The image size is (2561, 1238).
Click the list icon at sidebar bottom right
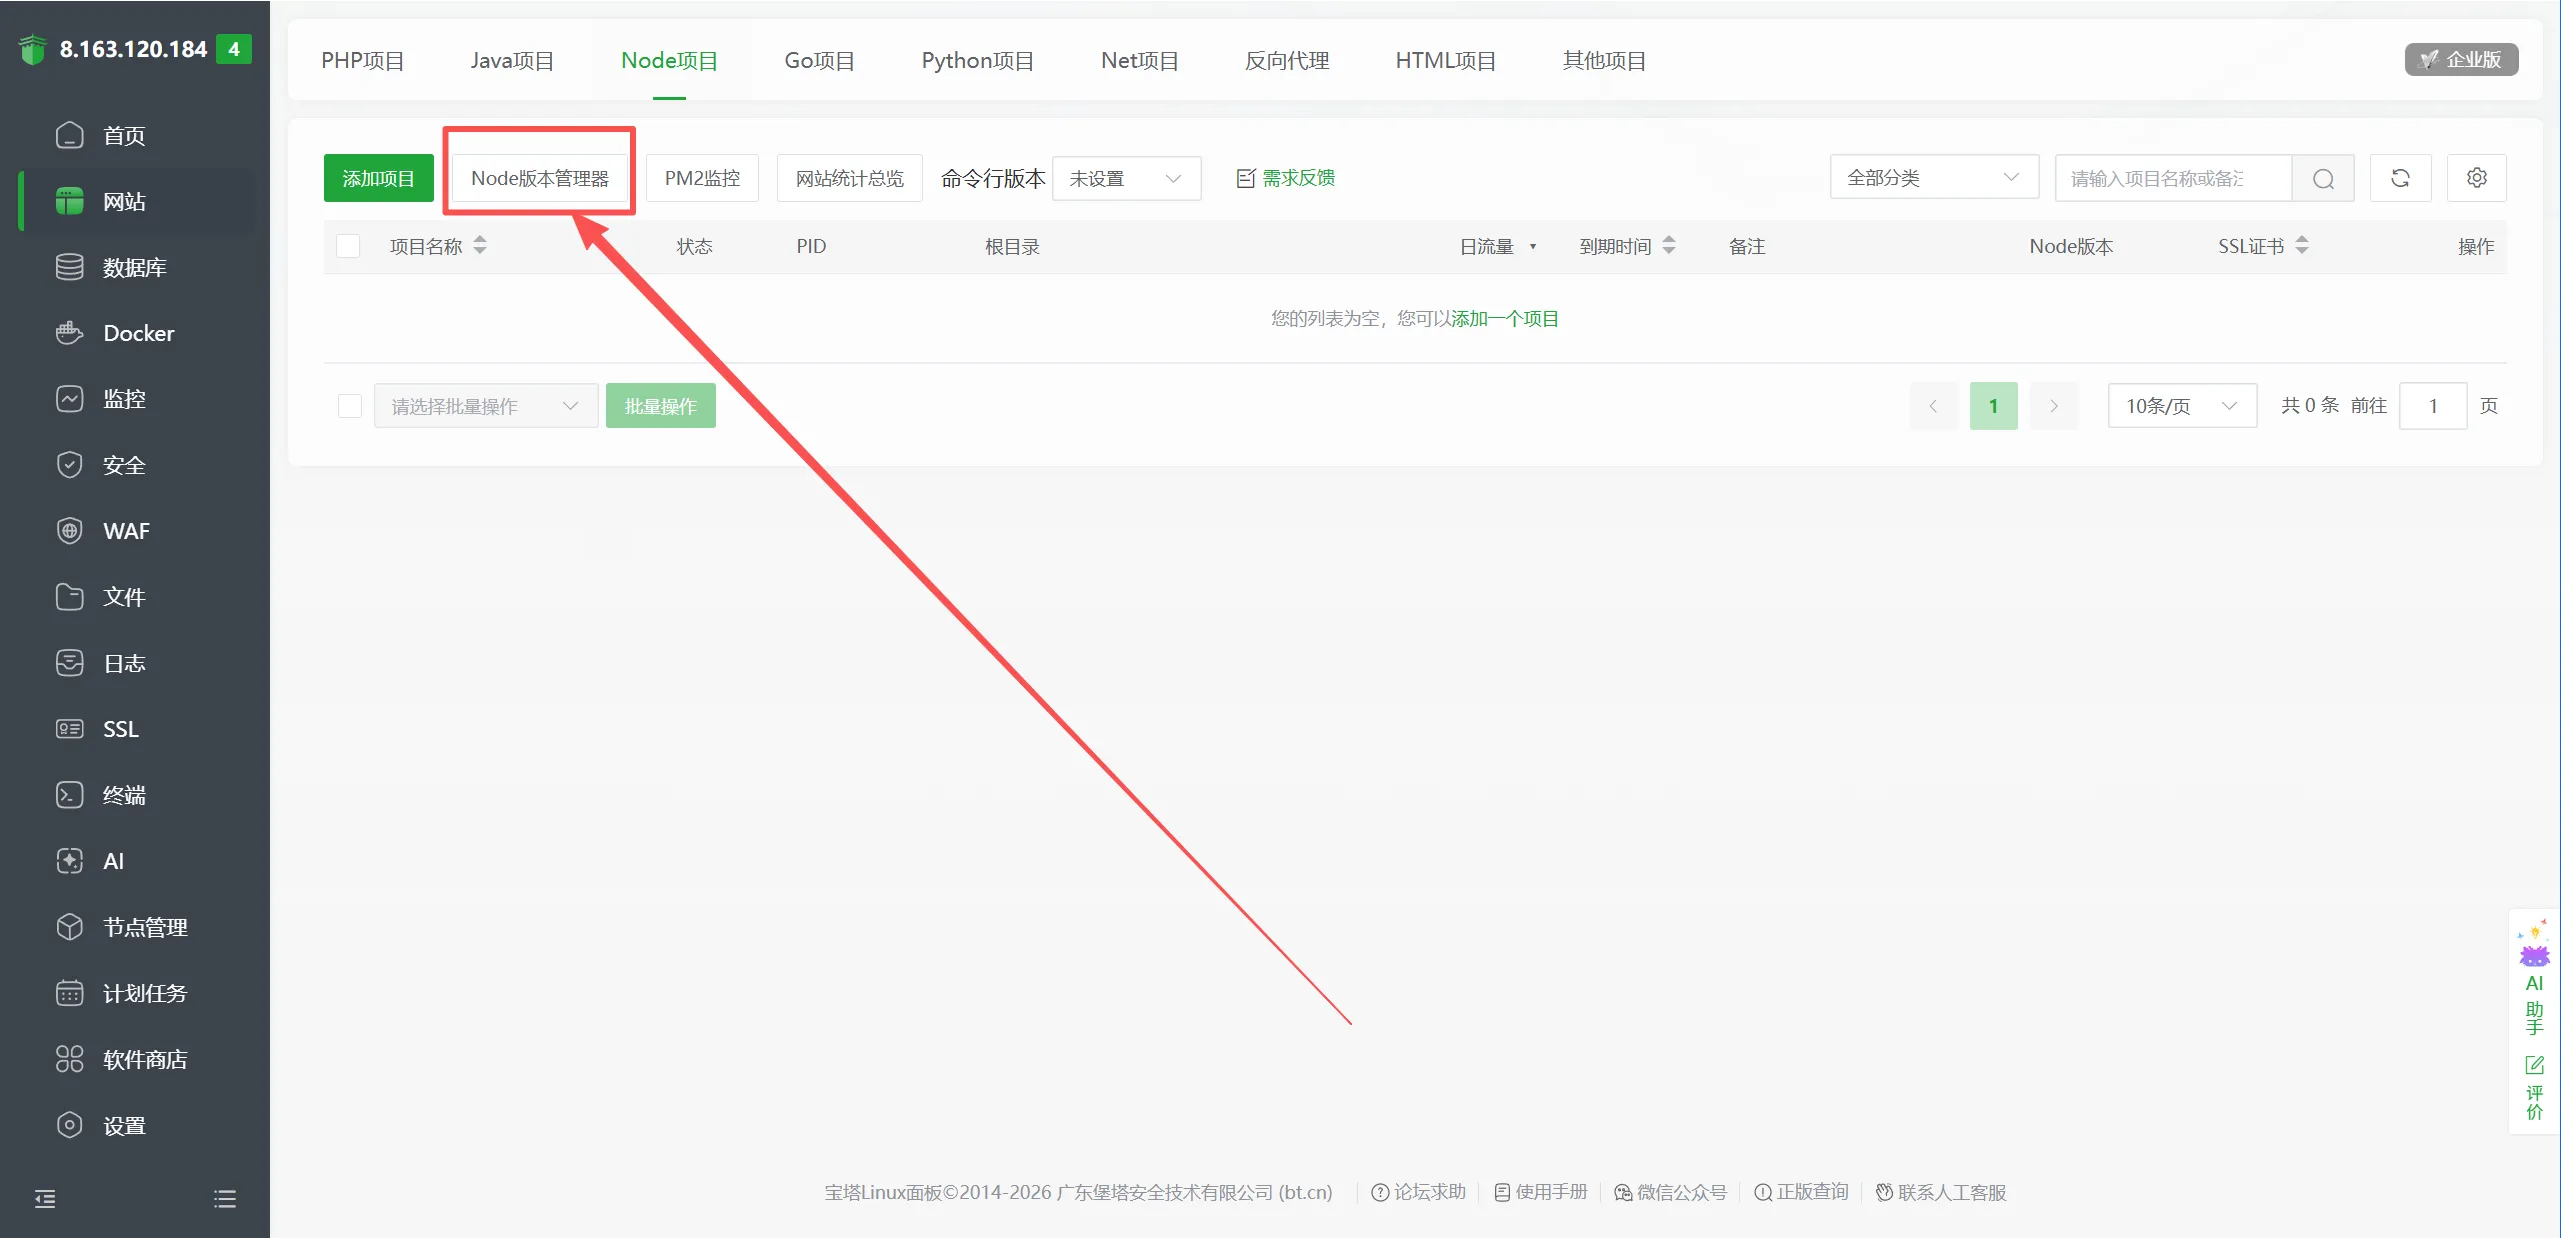coord(225,1198)
